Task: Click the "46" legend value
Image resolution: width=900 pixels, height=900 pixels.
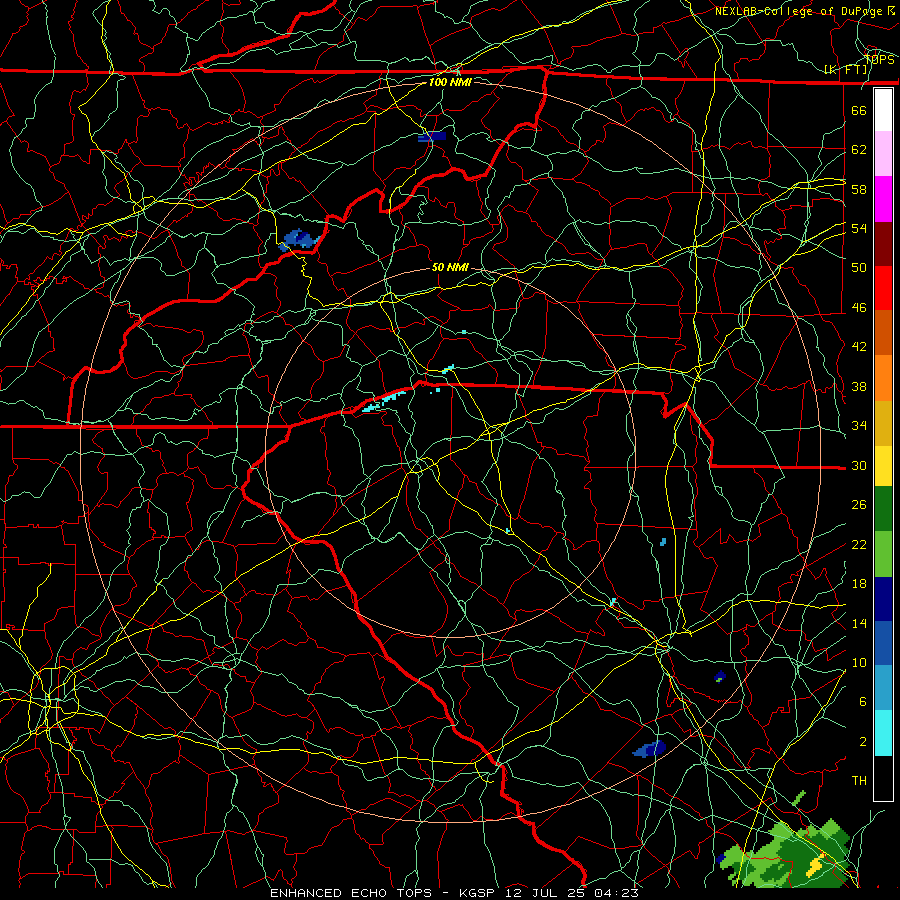Action: (859, 308)
